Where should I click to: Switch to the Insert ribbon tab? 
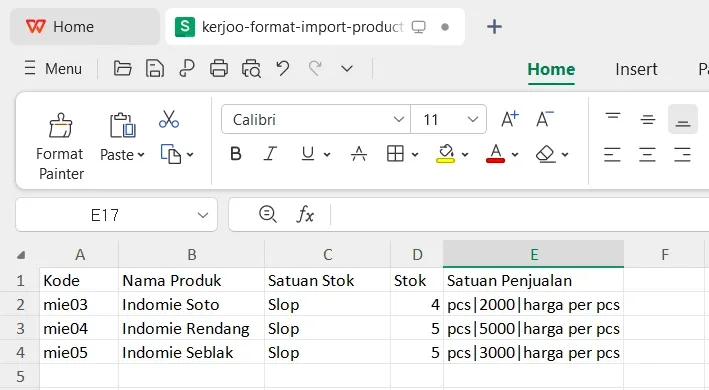coord(636,69)
